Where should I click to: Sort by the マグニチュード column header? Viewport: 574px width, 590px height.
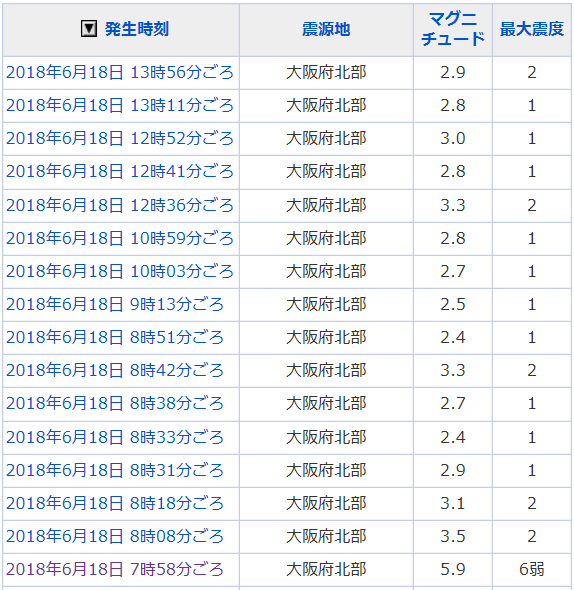tap(453, 29)
